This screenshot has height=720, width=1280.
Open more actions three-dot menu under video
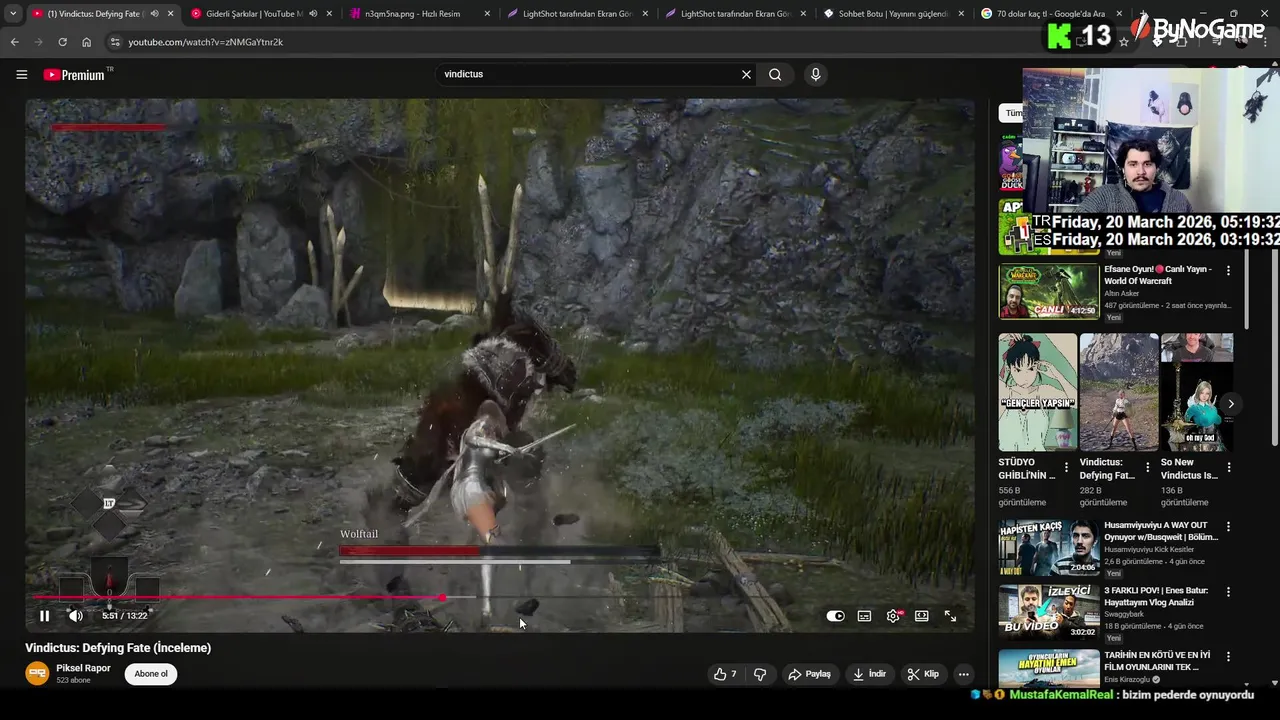tap(963, 674)
